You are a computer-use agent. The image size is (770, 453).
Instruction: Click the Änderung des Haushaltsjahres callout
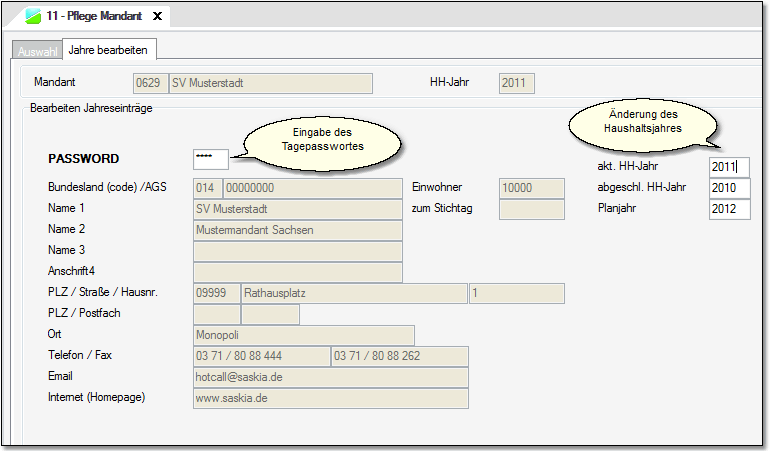click(x=643, y=121)
